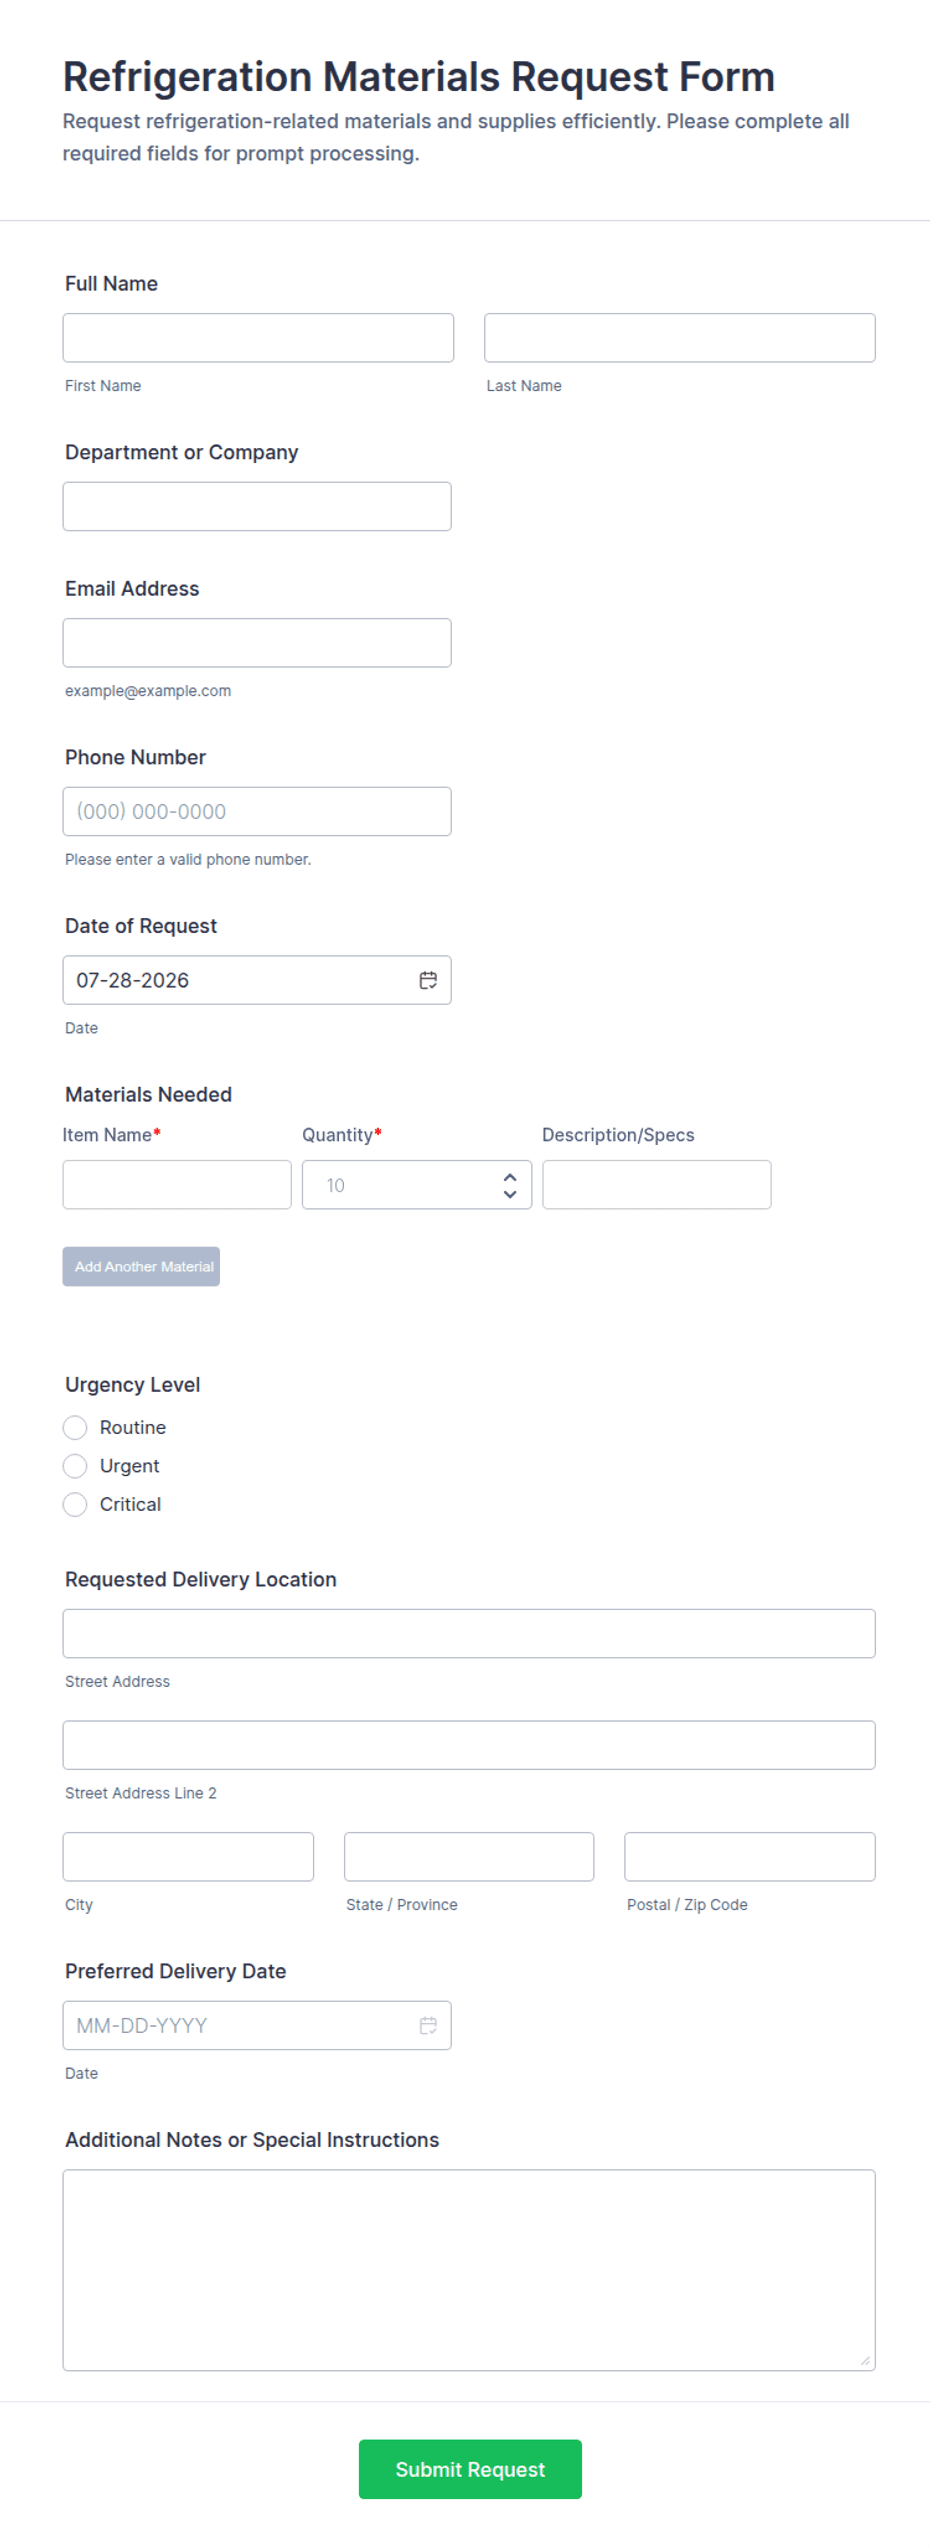
Task: Click the Additional Notes text area
Action: tap(469, 2270)
